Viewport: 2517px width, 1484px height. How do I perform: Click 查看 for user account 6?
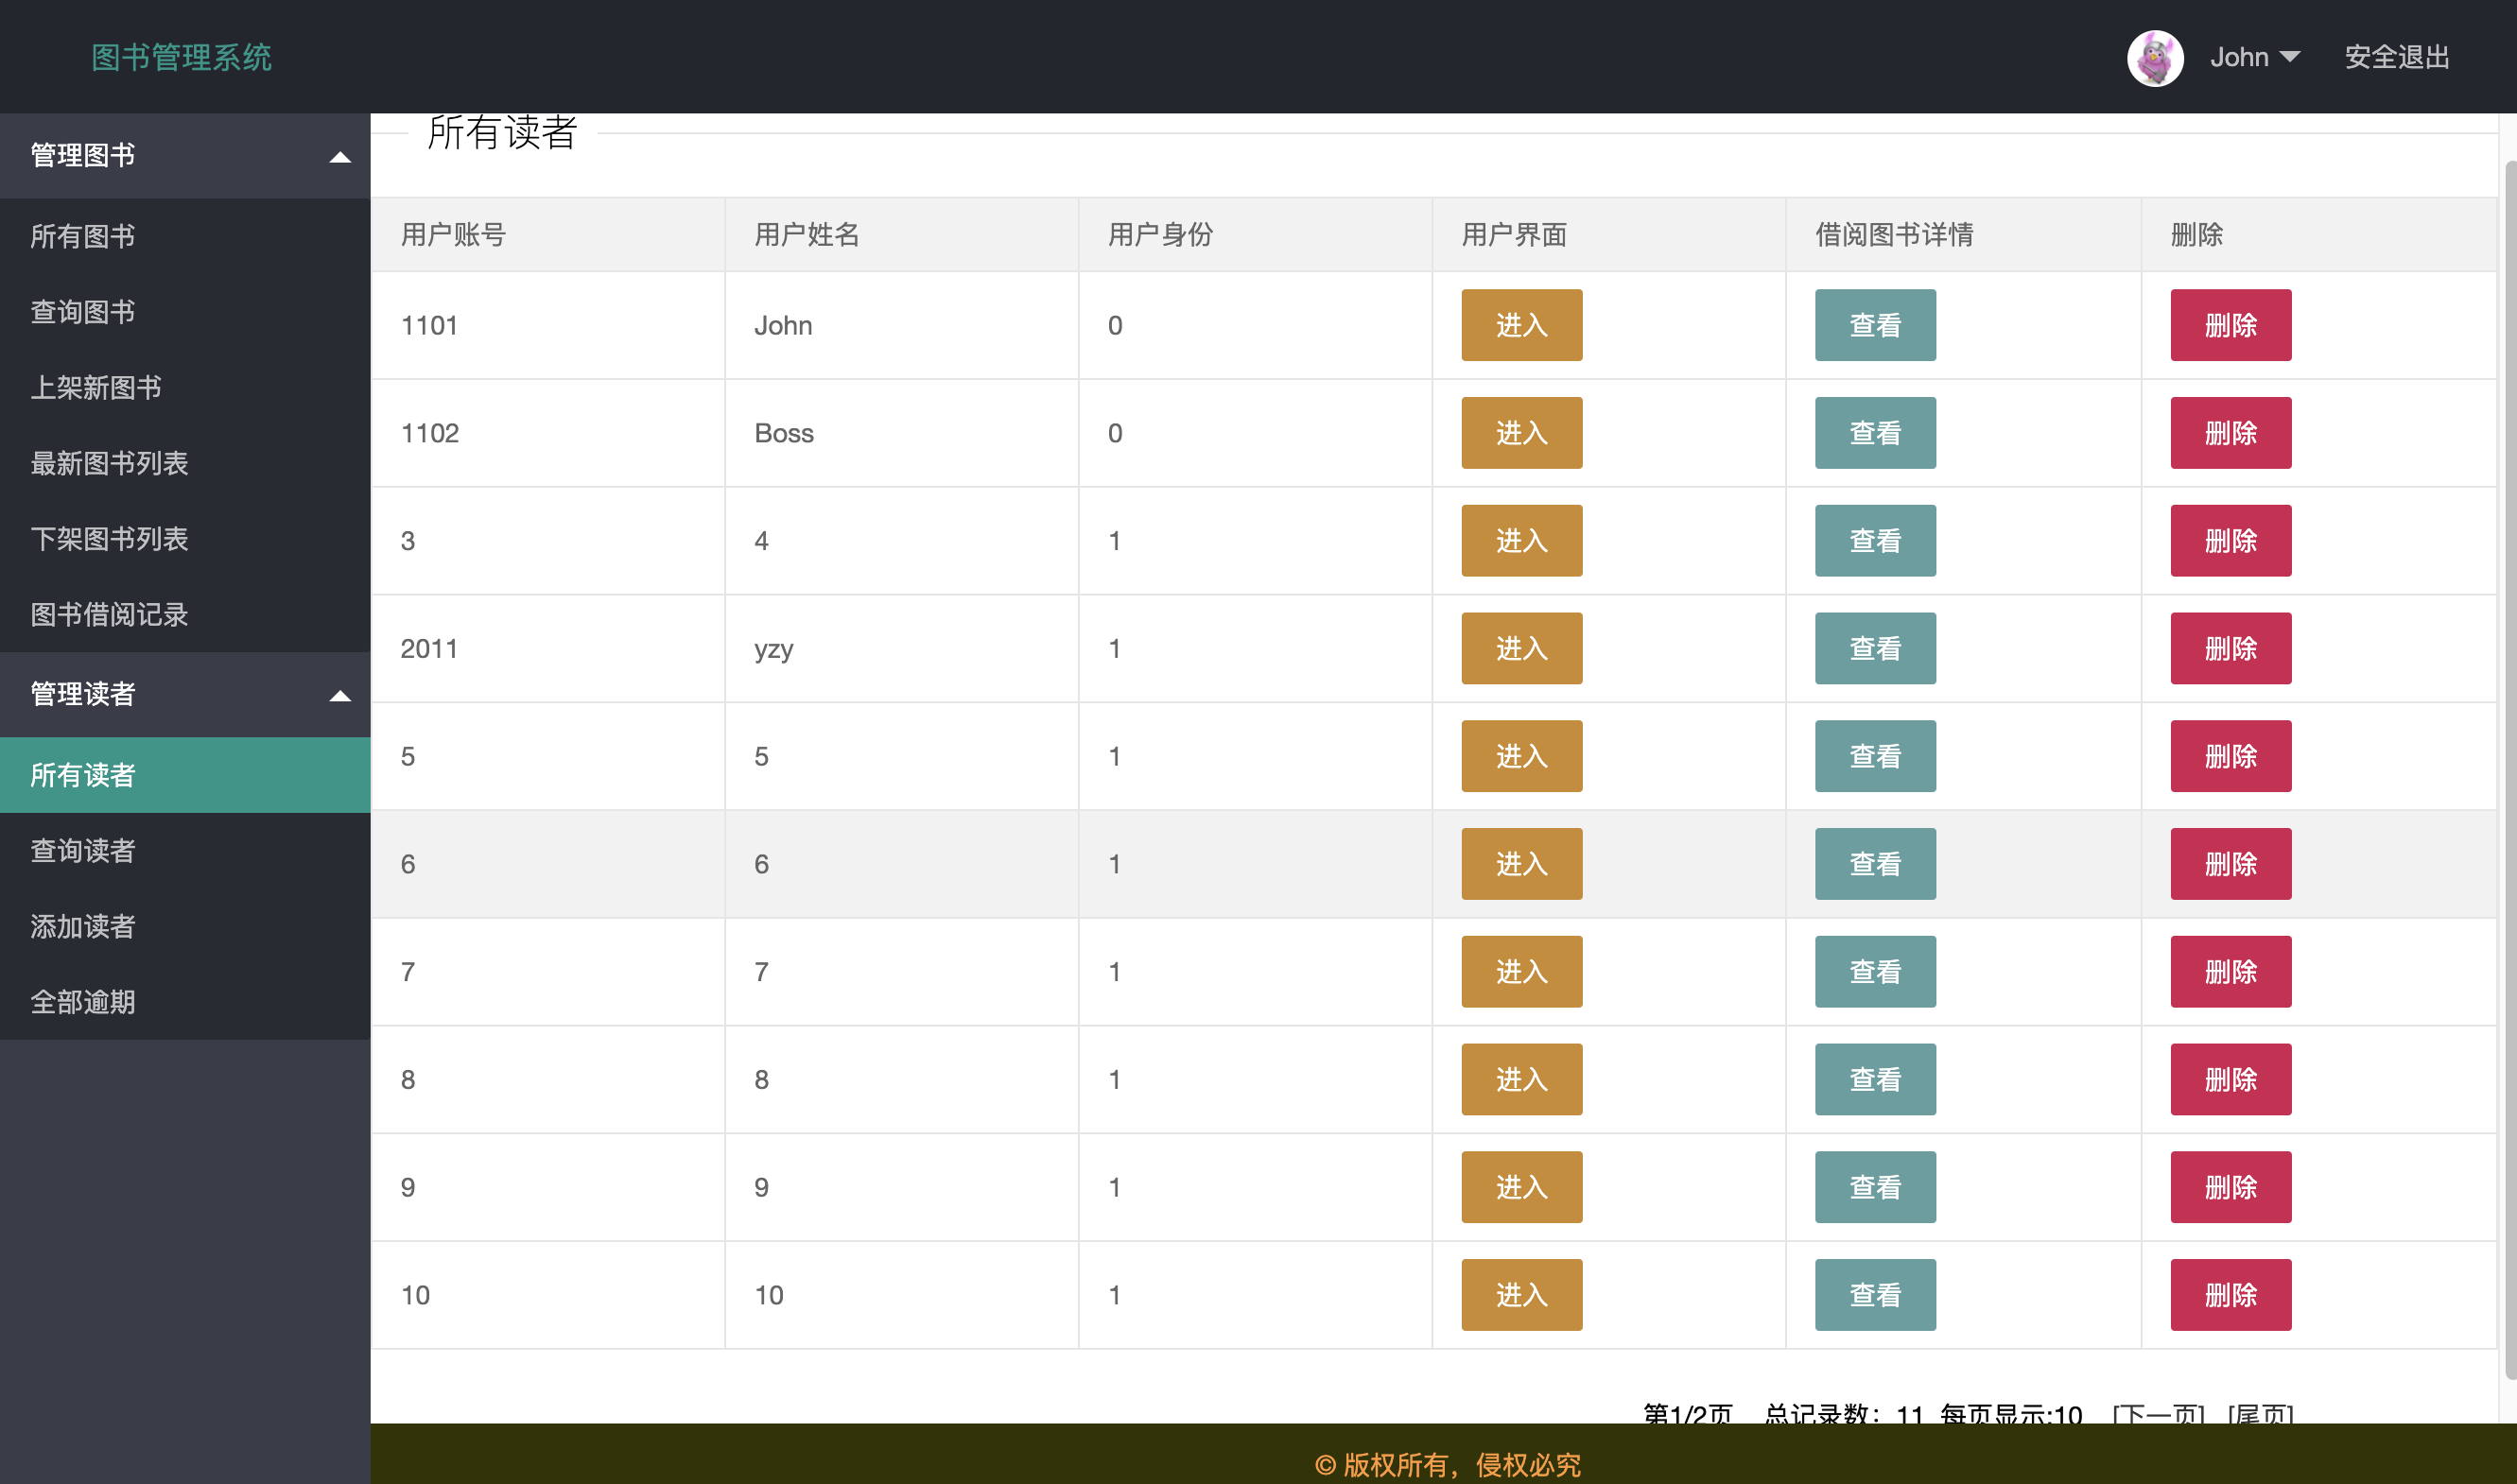(1875, 864)
